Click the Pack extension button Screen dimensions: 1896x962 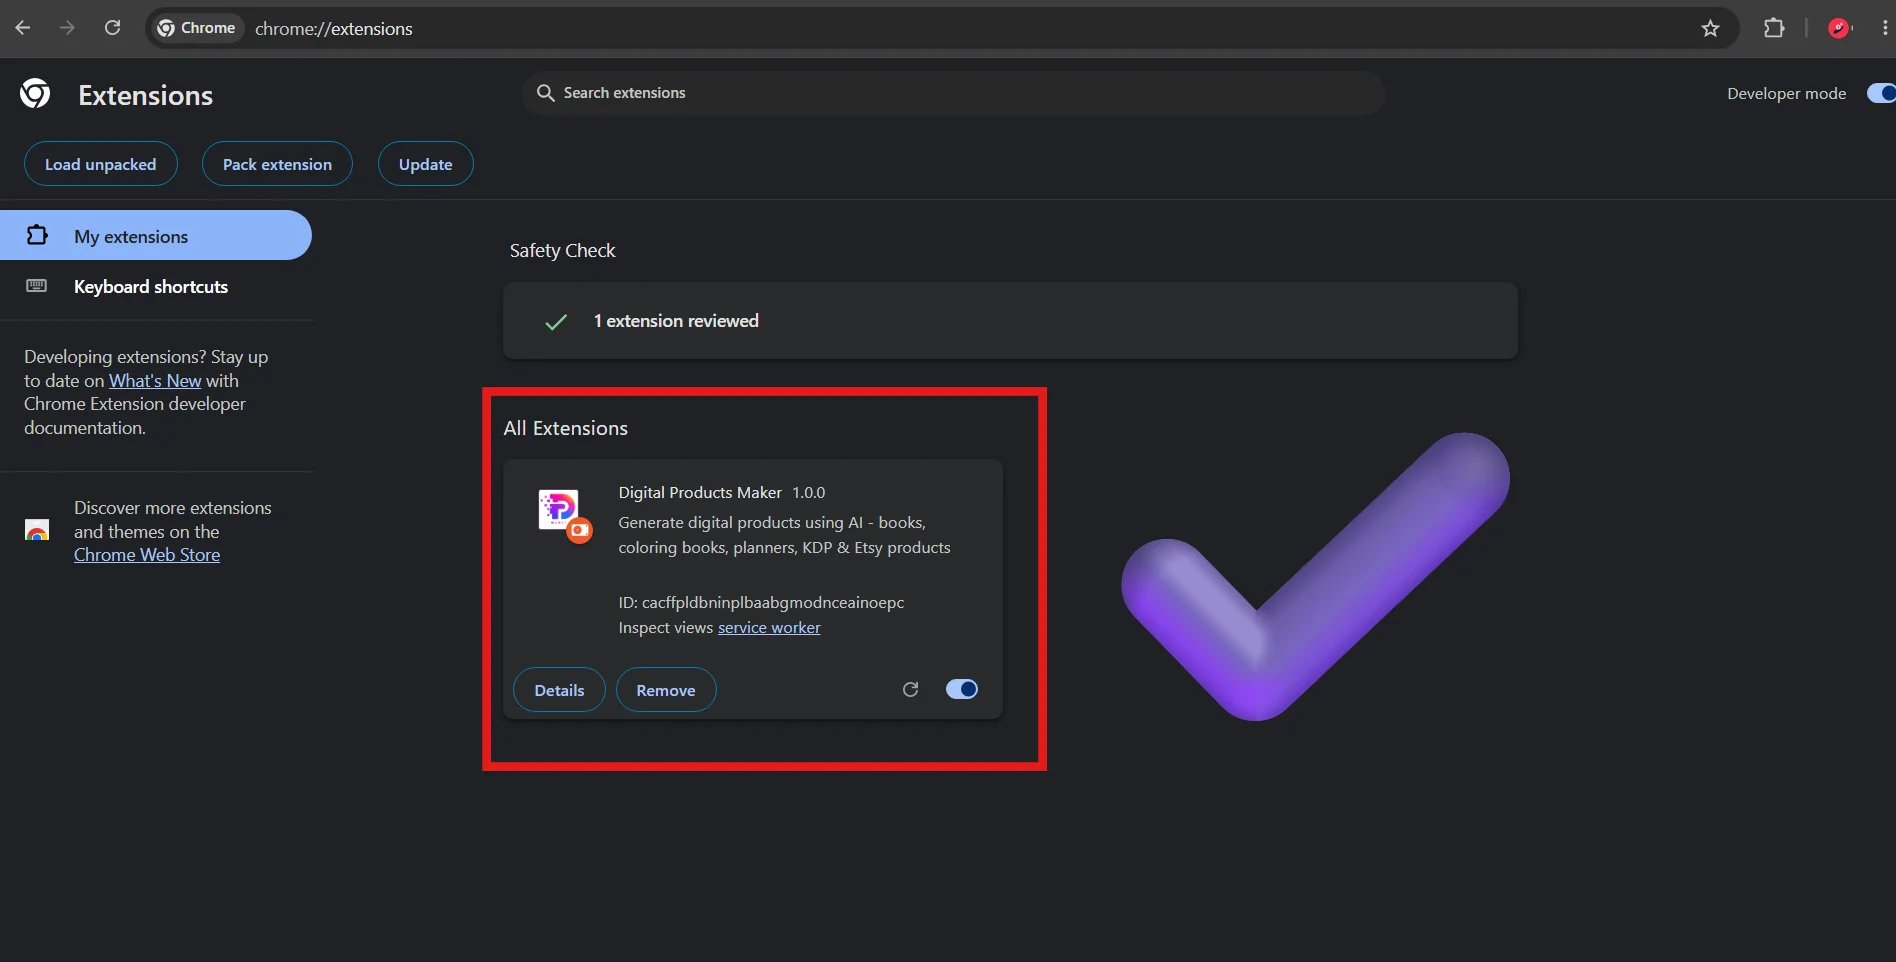277,164
